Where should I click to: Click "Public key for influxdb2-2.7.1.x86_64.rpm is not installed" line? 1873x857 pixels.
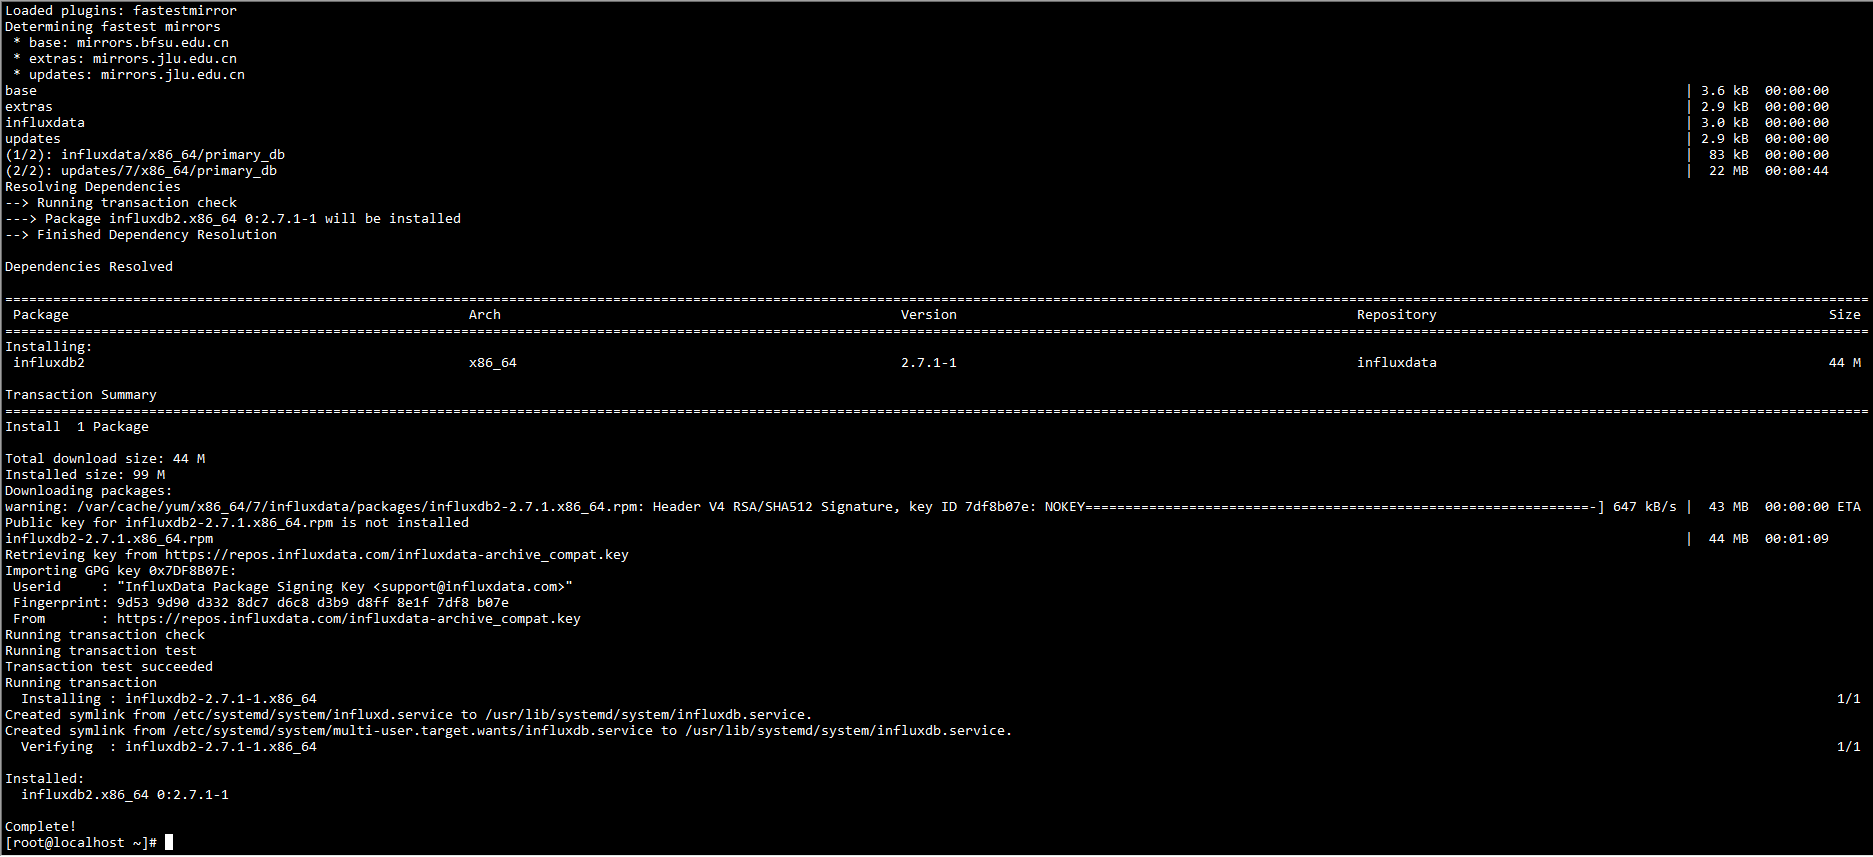point(237,523)
